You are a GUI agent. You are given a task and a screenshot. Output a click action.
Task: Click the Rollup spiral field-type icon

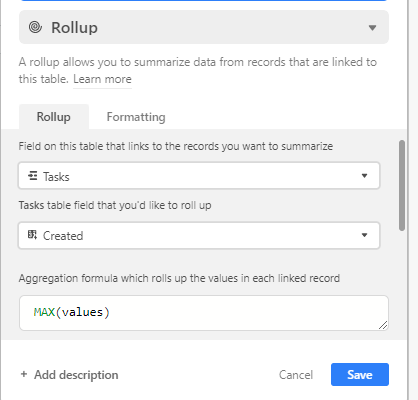(x=35, y=27)
